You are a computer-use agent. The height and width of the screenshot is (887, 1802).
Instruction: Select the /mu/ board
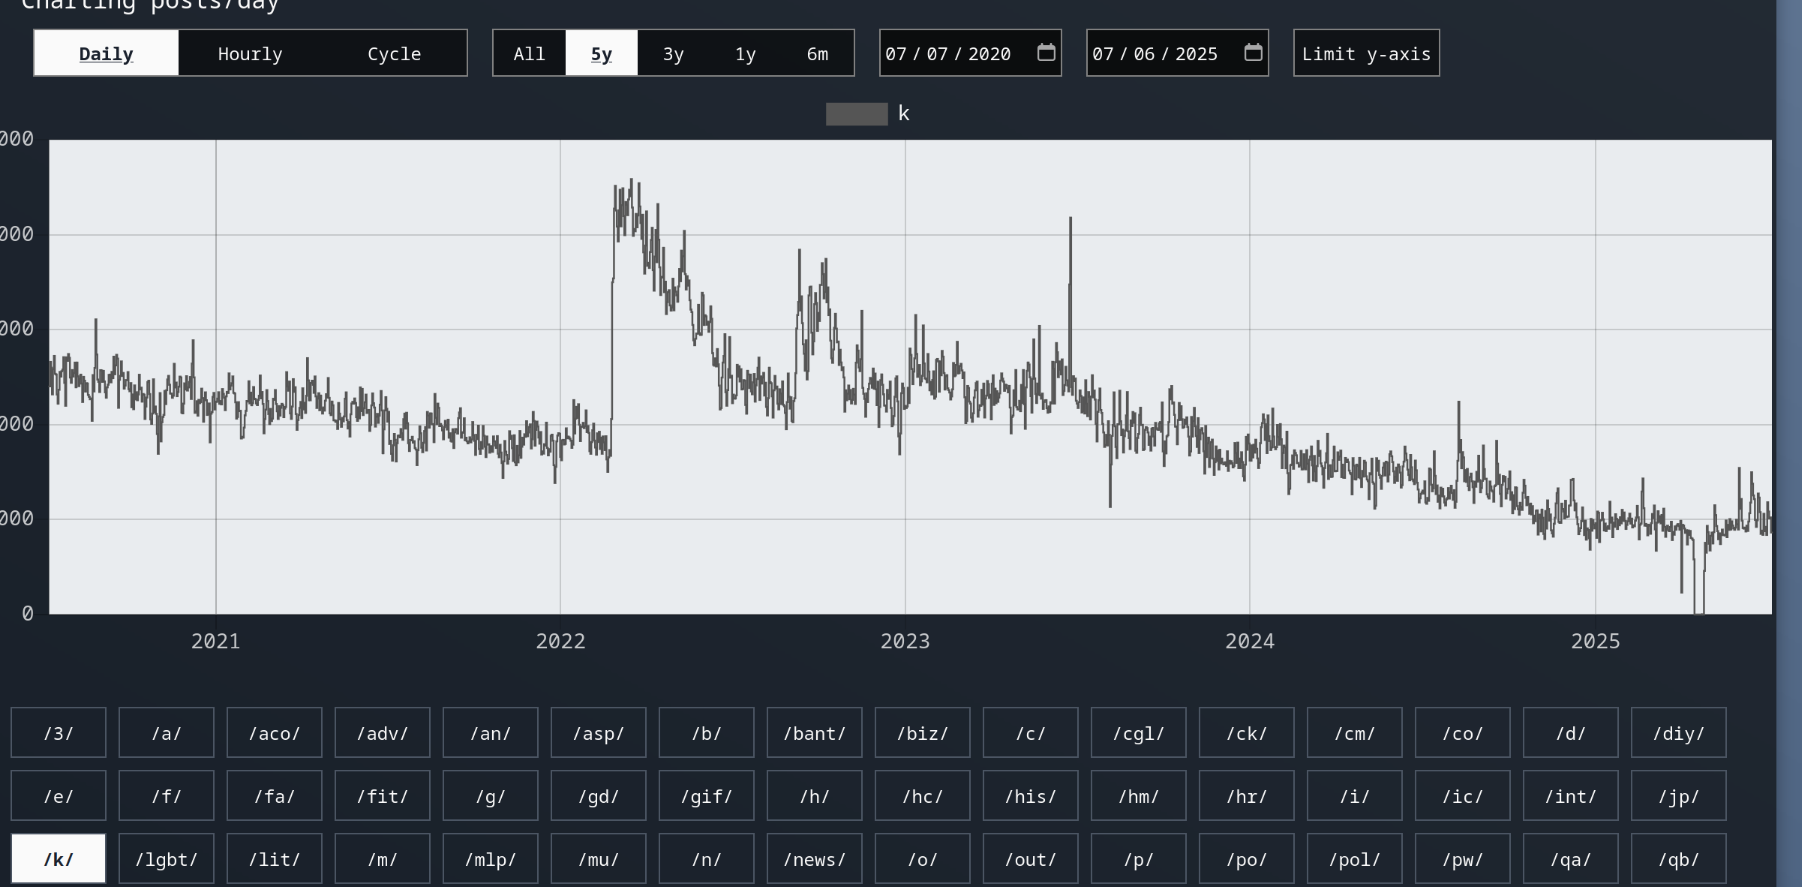[598, 859]
